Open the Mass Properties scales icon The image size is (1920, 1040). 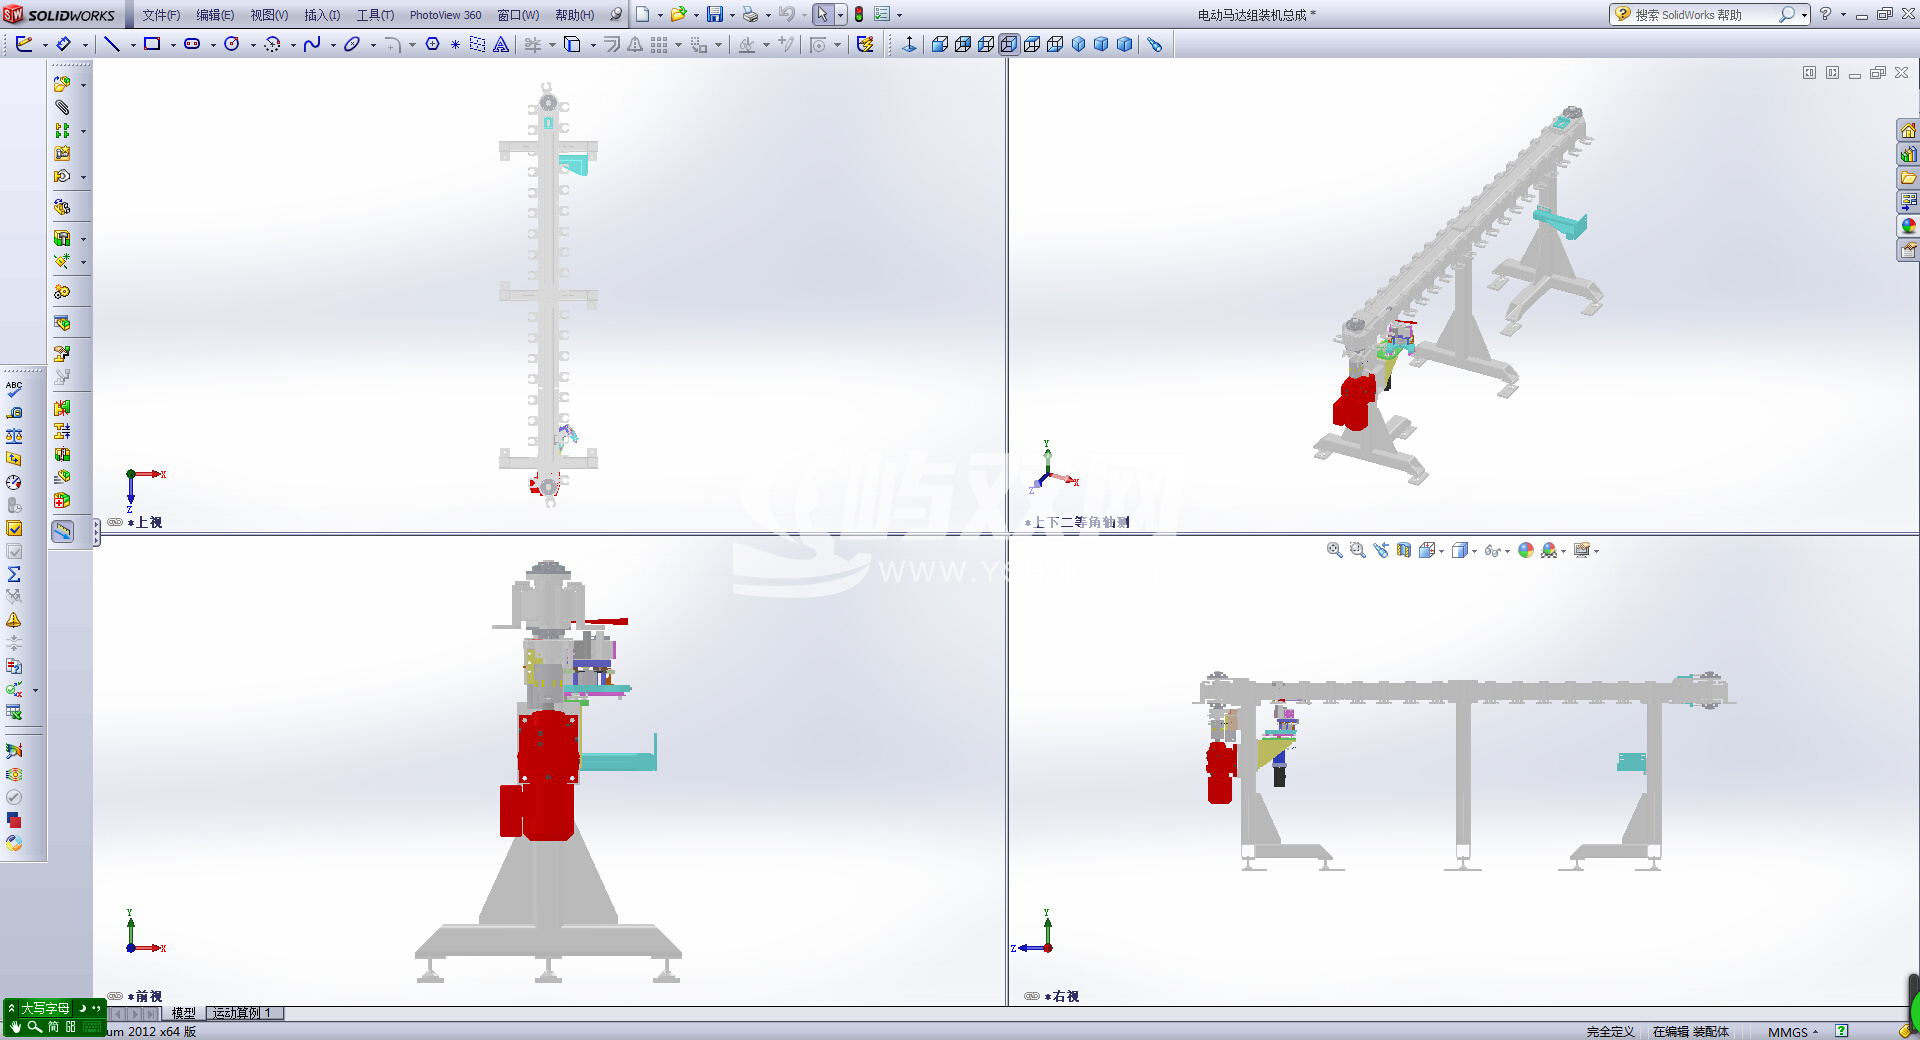click(x=14, y=436)
